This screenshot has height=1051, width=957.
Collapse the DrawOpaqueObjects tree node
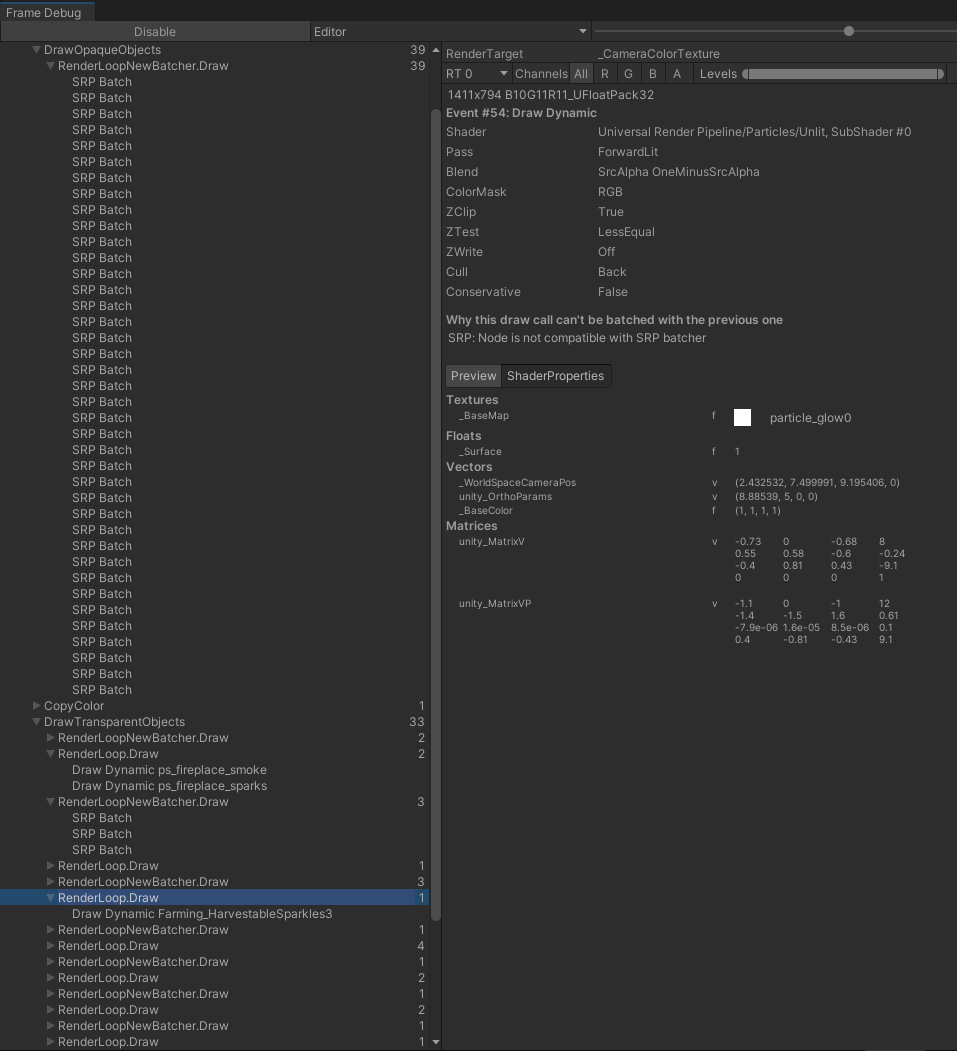[36, 49]
